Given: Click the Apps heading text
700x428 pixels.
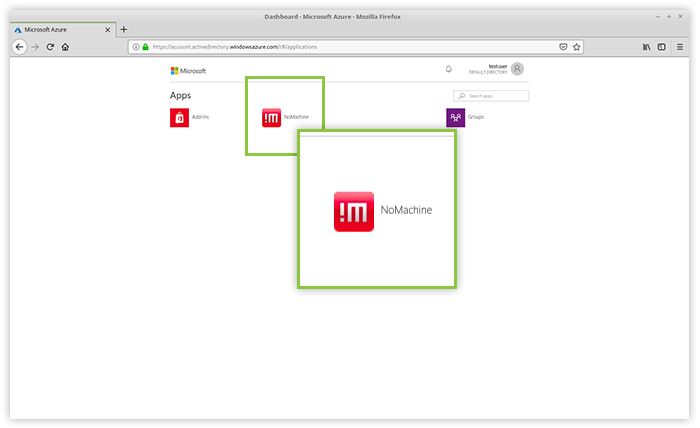Looking at the screenshot, I should pos(180,96).
